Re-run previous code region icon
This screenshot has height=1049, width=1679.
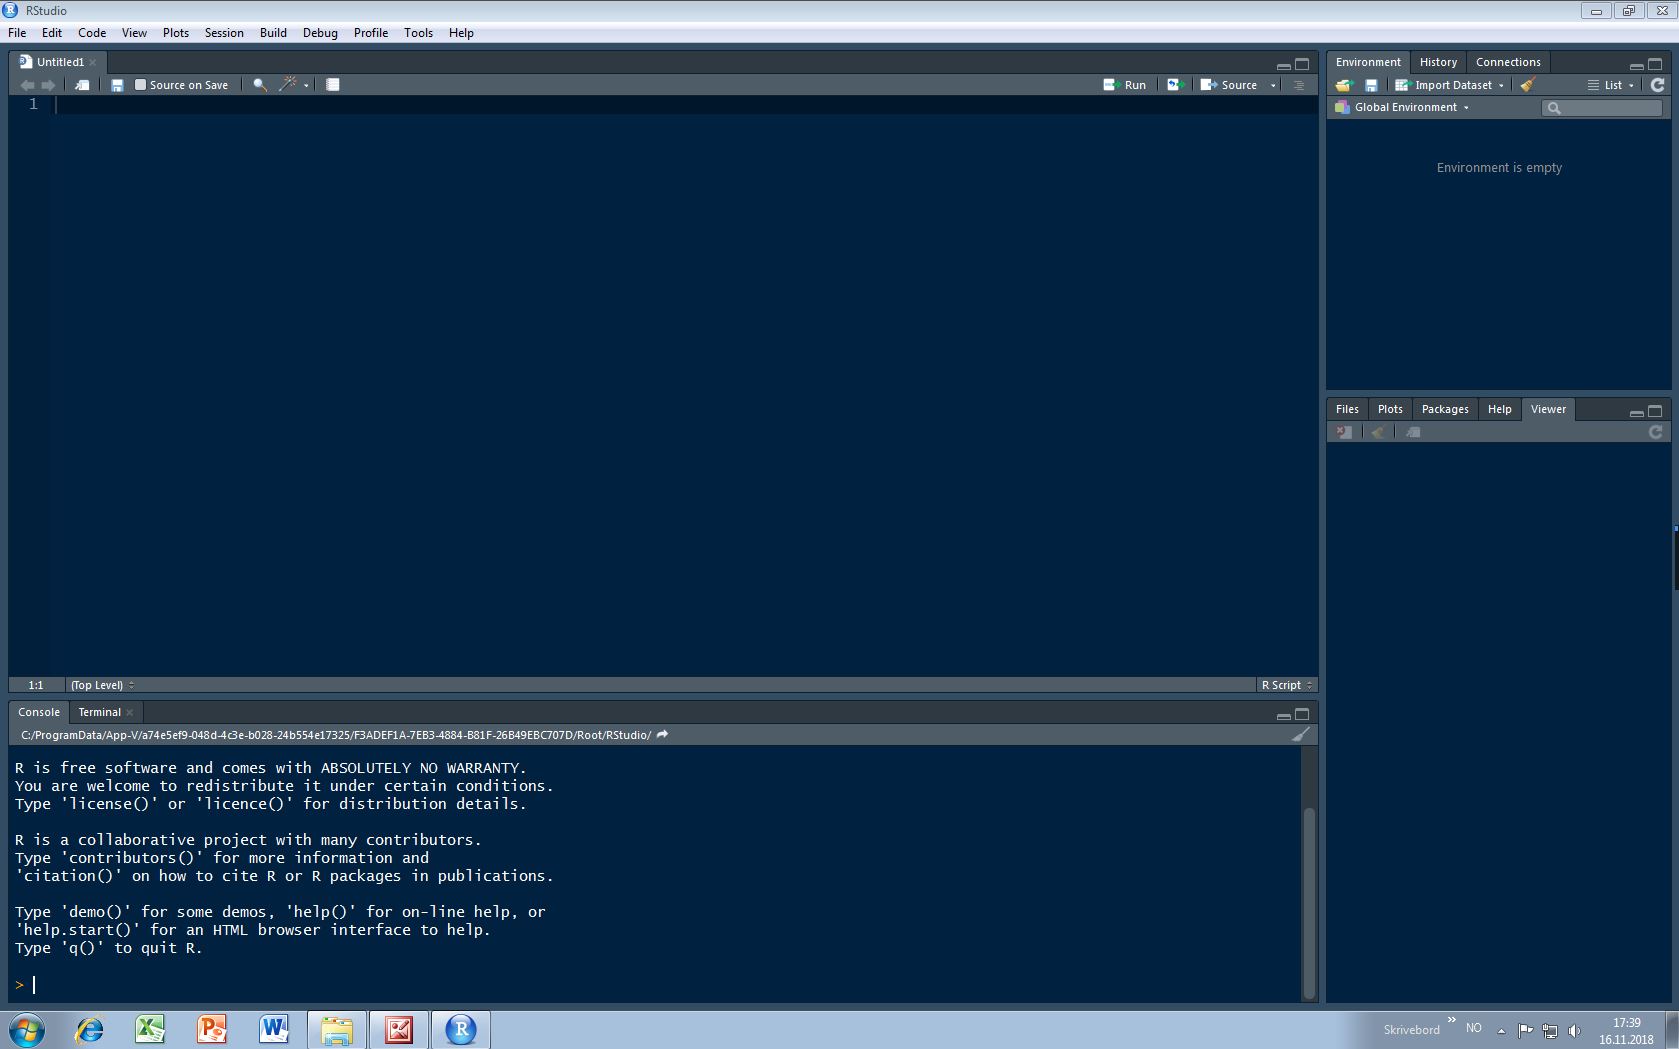[x=1176, y=85]
